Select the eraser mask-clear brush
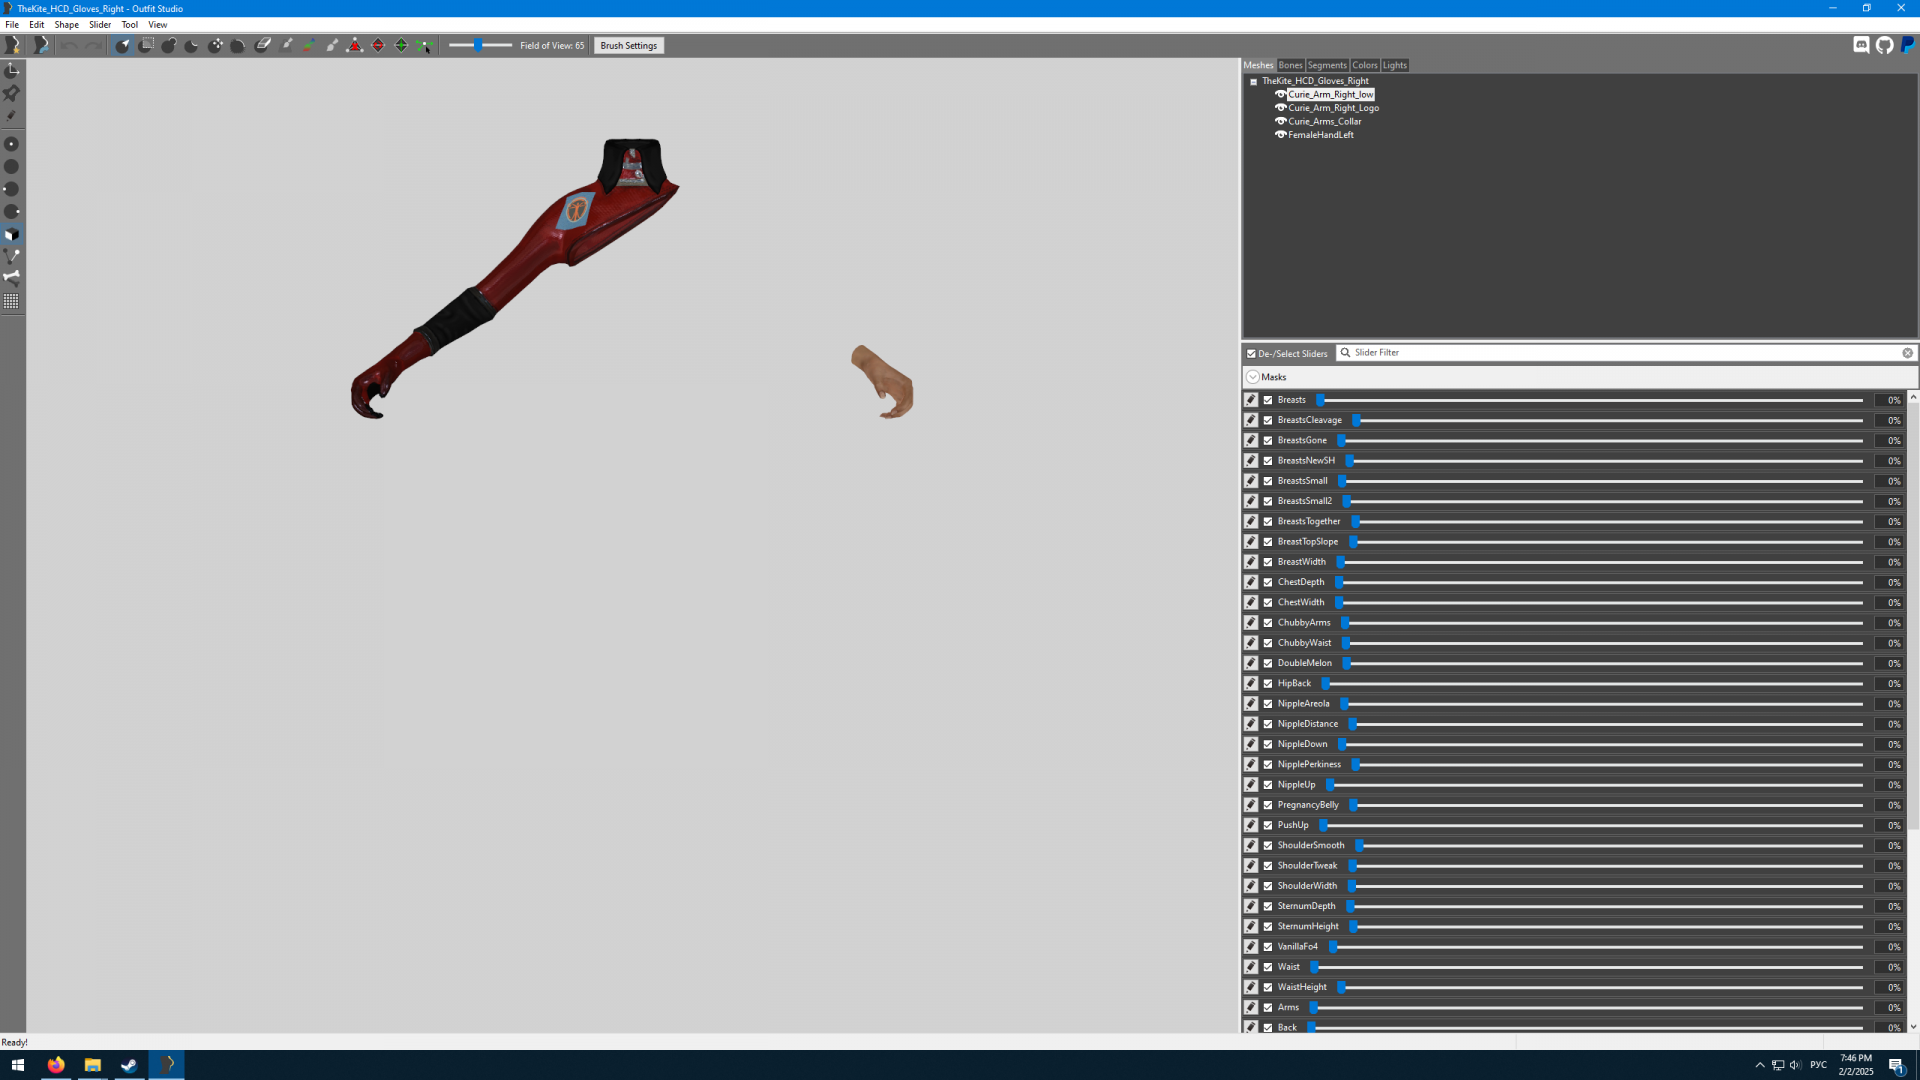1920x1080 pixels. click(x=263, y=45)
